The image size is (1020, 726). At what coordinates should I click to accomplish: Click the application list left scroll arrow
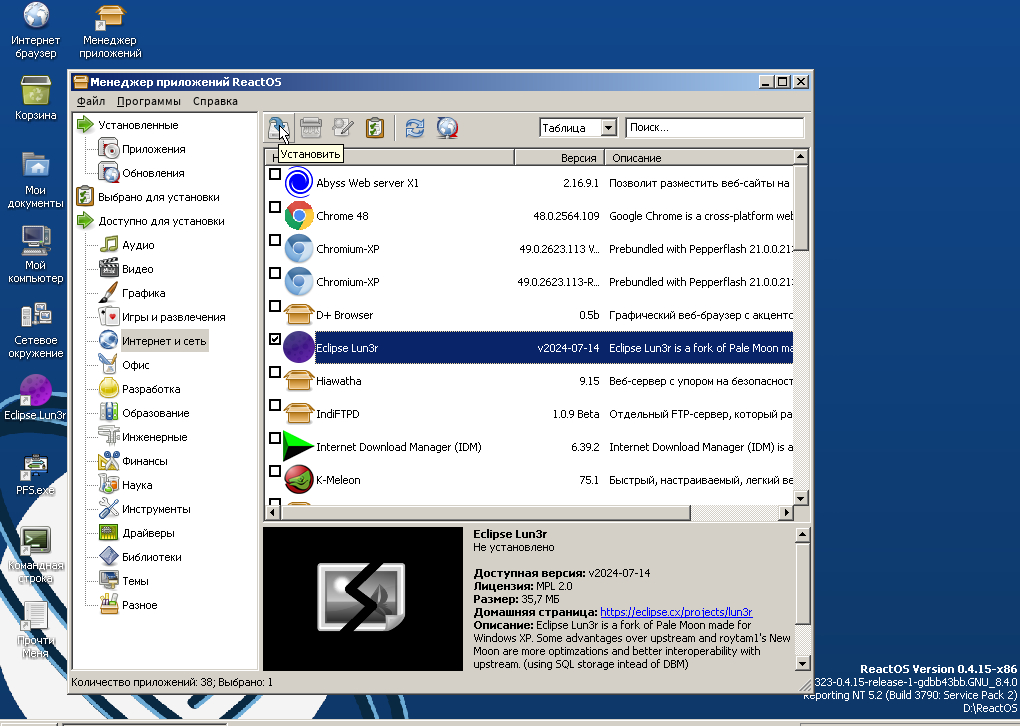coord(273,513)
